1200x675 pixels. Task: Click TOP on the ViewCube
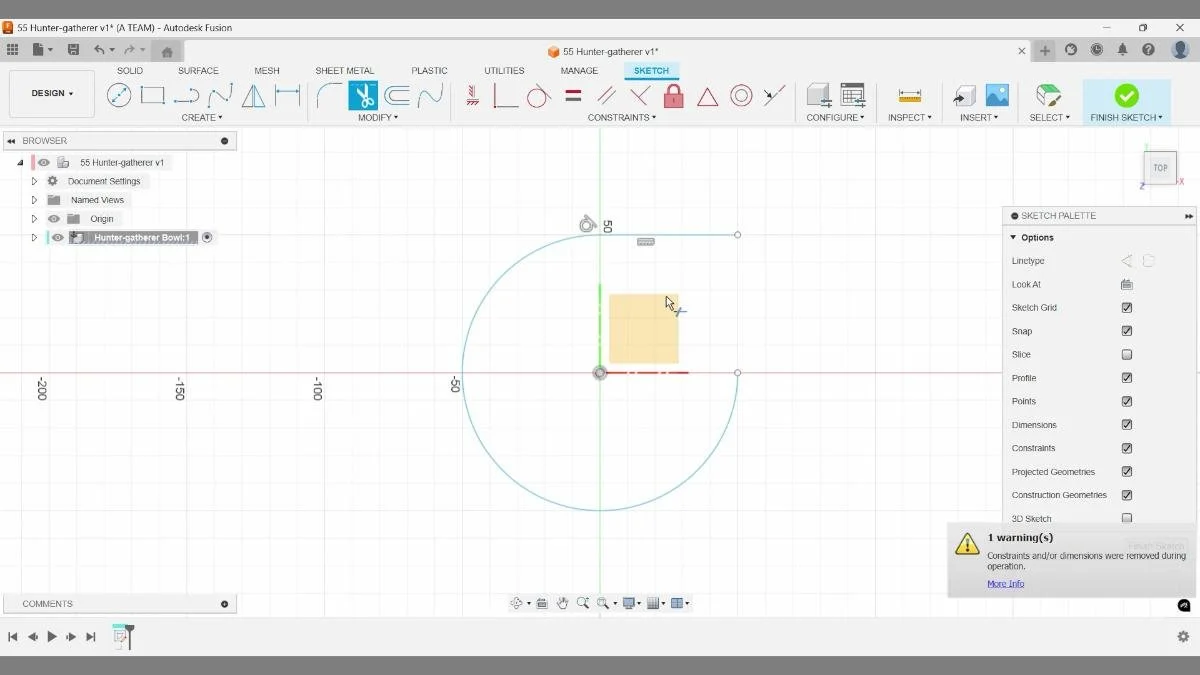tap(1159, 168)
